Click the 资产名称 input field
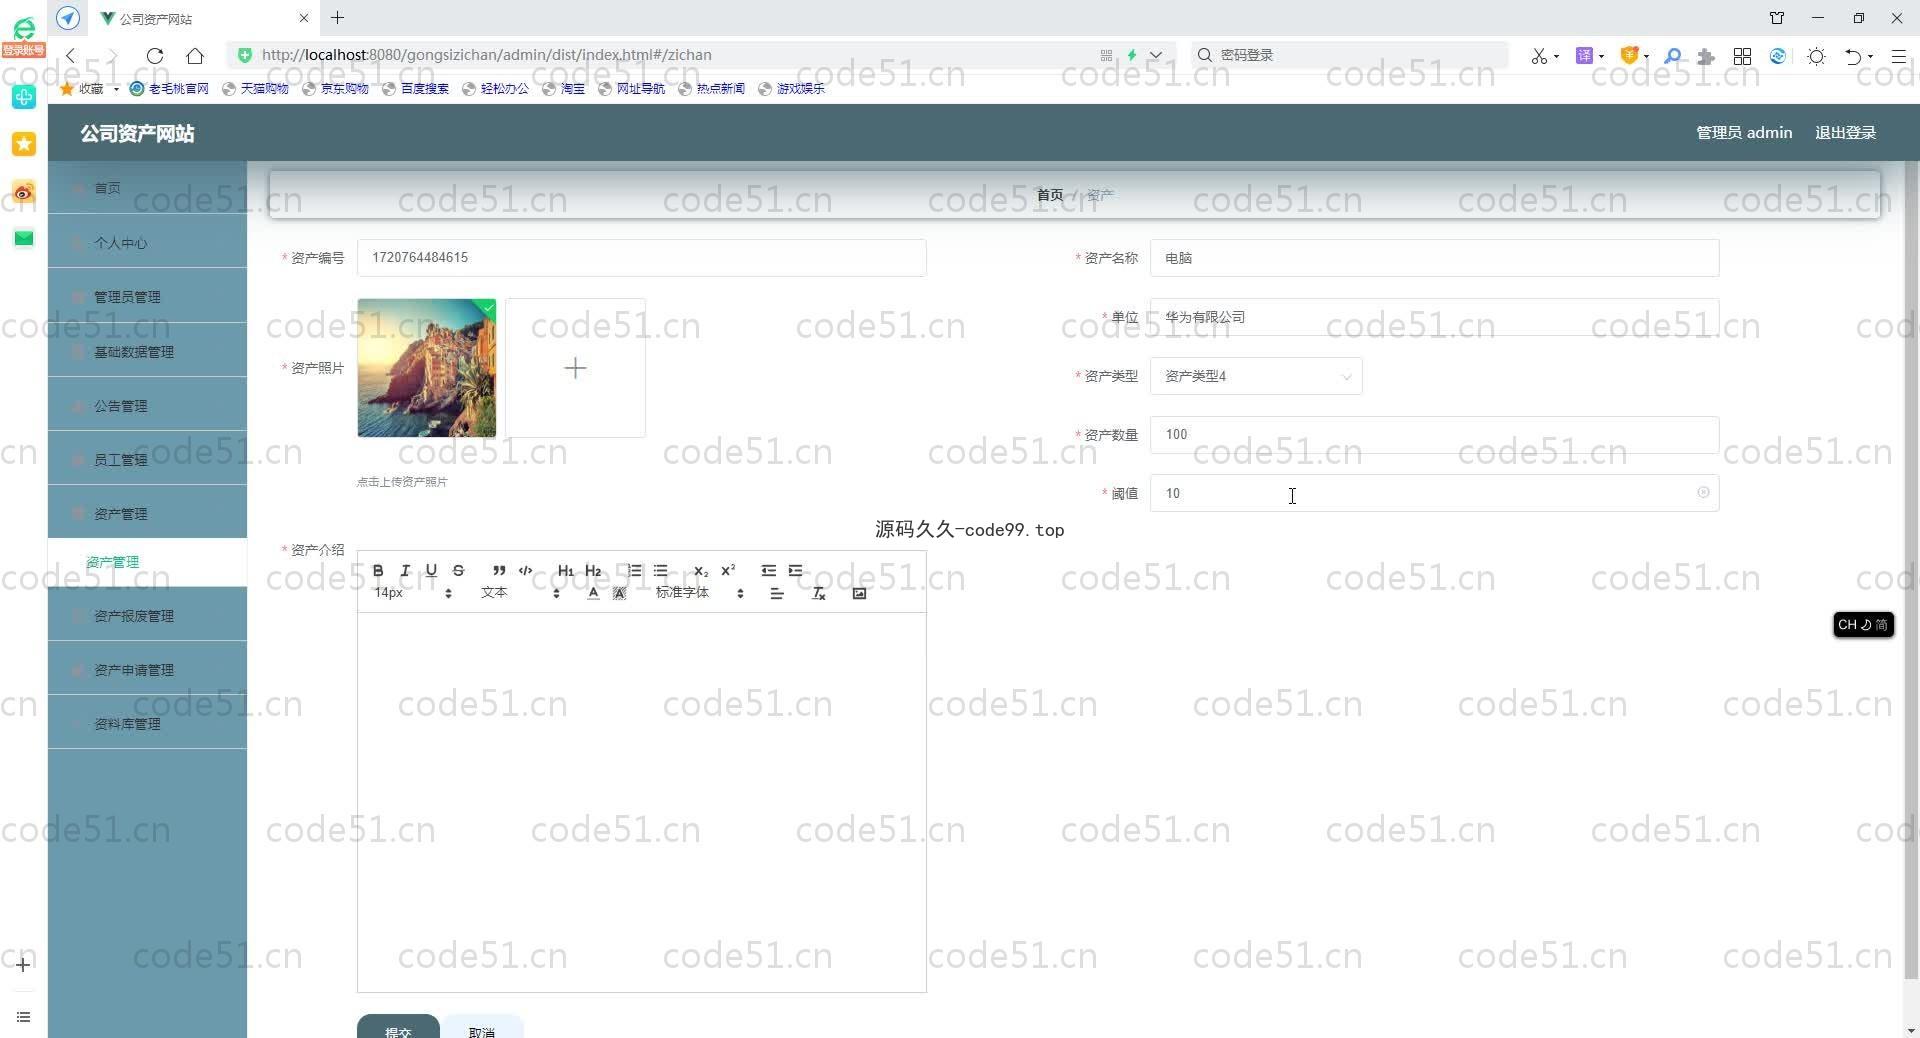The image size is (1920, 1038). click(1434, 258)
